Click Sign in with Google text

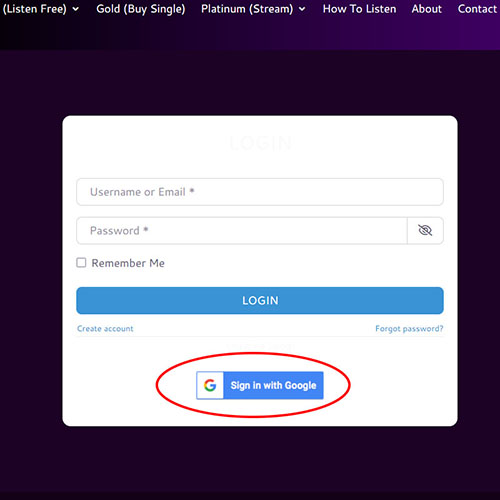pos(273,385)
